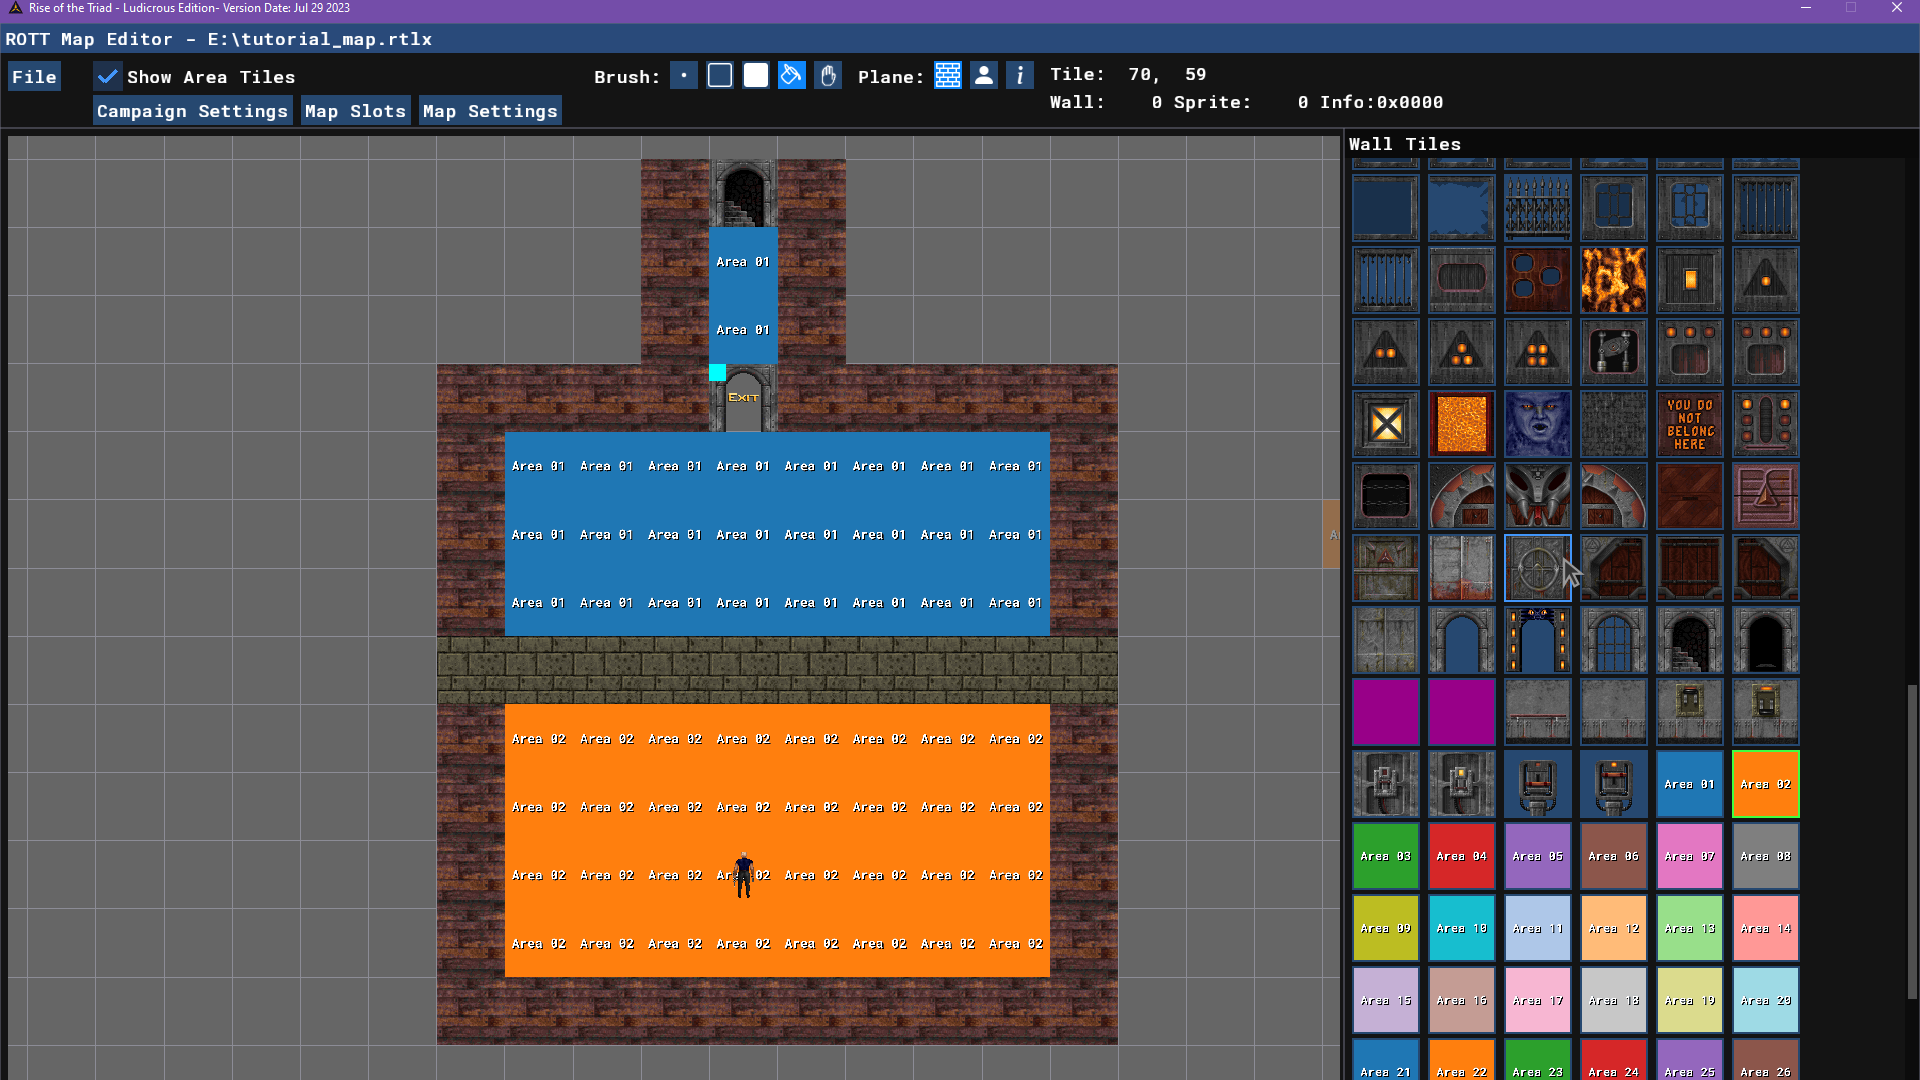Open Campaign Settings
Screen dimensions: 1920x1080
tap(192, 111)
